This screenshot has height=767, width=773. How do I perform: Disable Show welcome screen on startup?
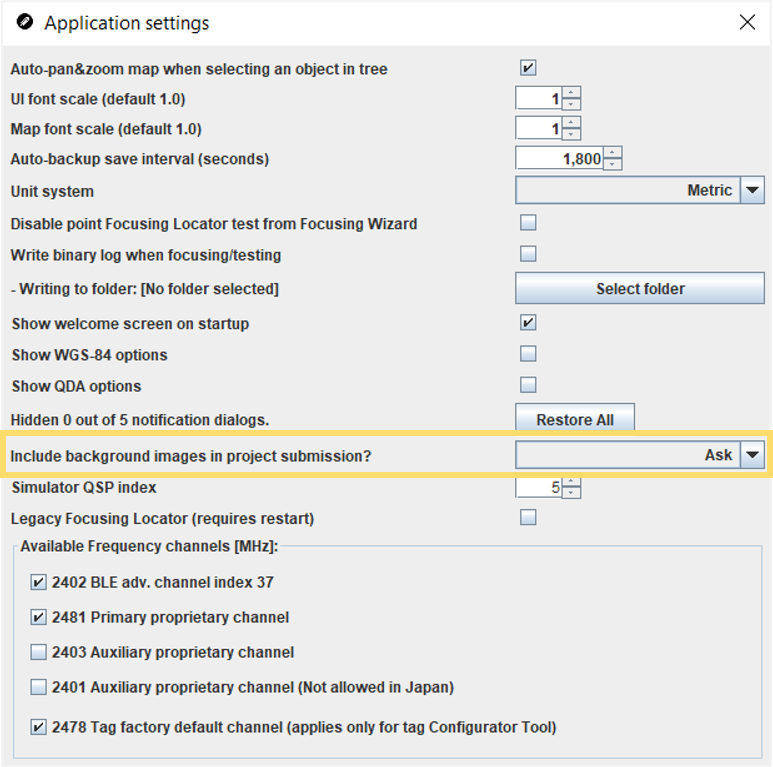pos(528,322)
